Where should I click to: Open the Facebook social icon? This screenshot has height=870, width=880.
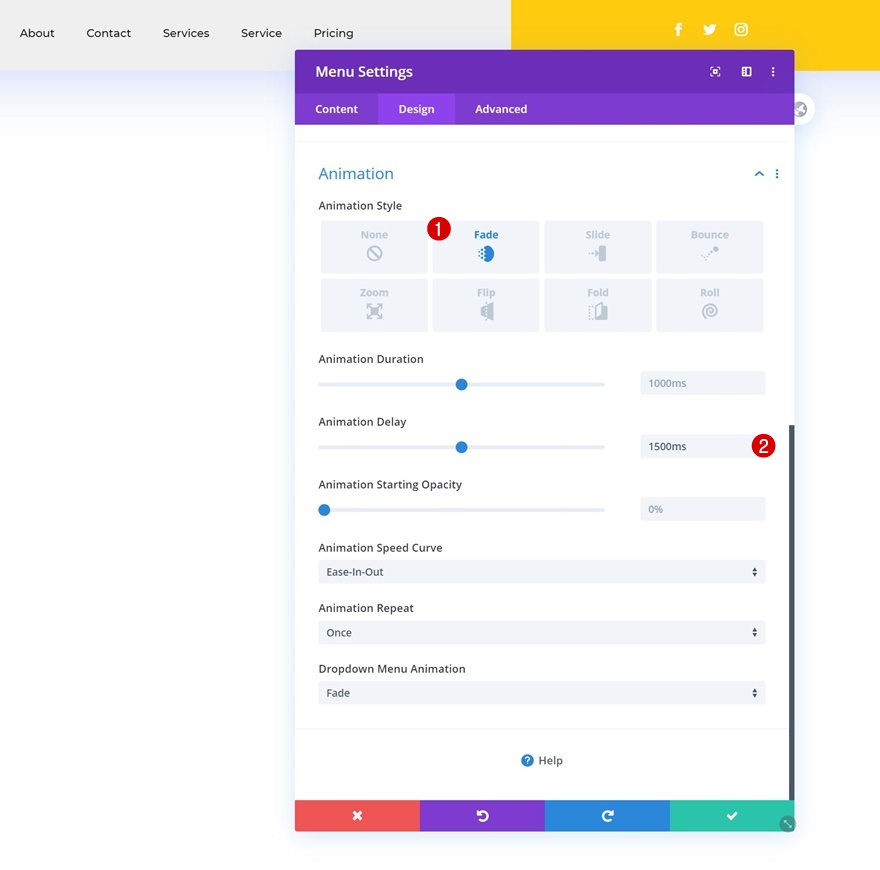tap(678, 29)
